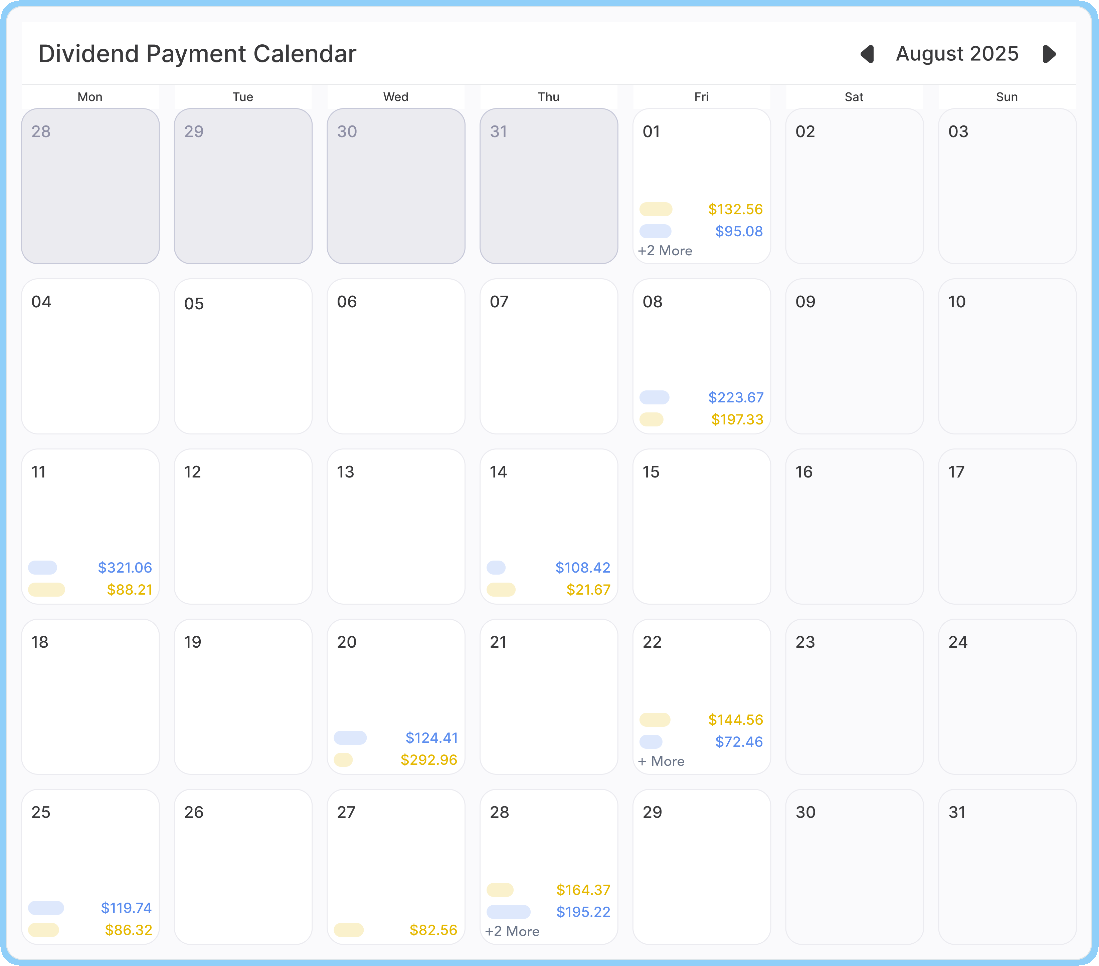The image size is (1099, 966).
Task: Select the $108.42 dividend on August 14
Action: pyautogui.click(x=582, y=568)
